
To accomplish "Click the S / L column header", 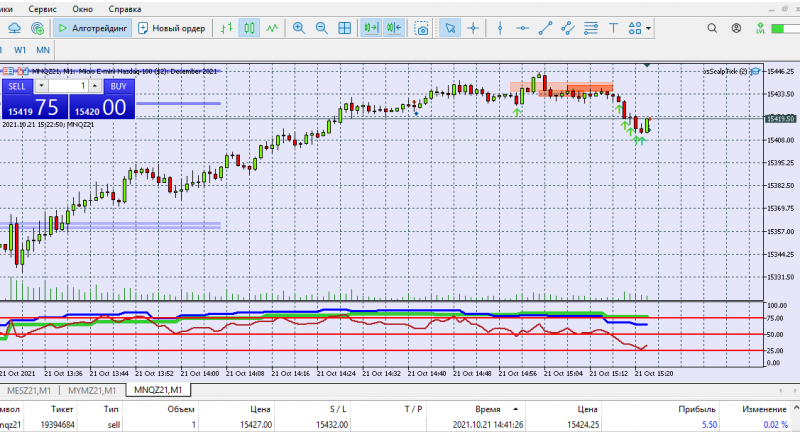I will click(337, 409).
